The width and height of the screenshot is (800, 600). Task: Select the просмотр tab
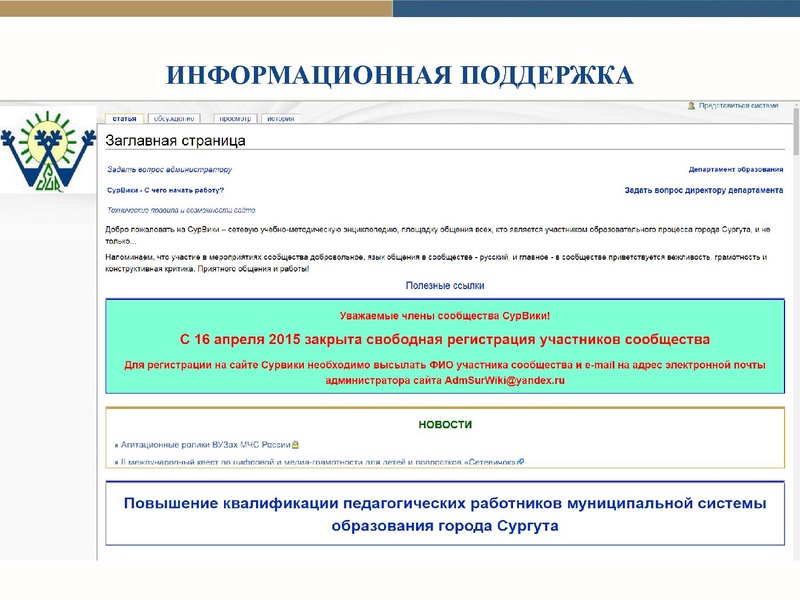[x=235, y=117]
